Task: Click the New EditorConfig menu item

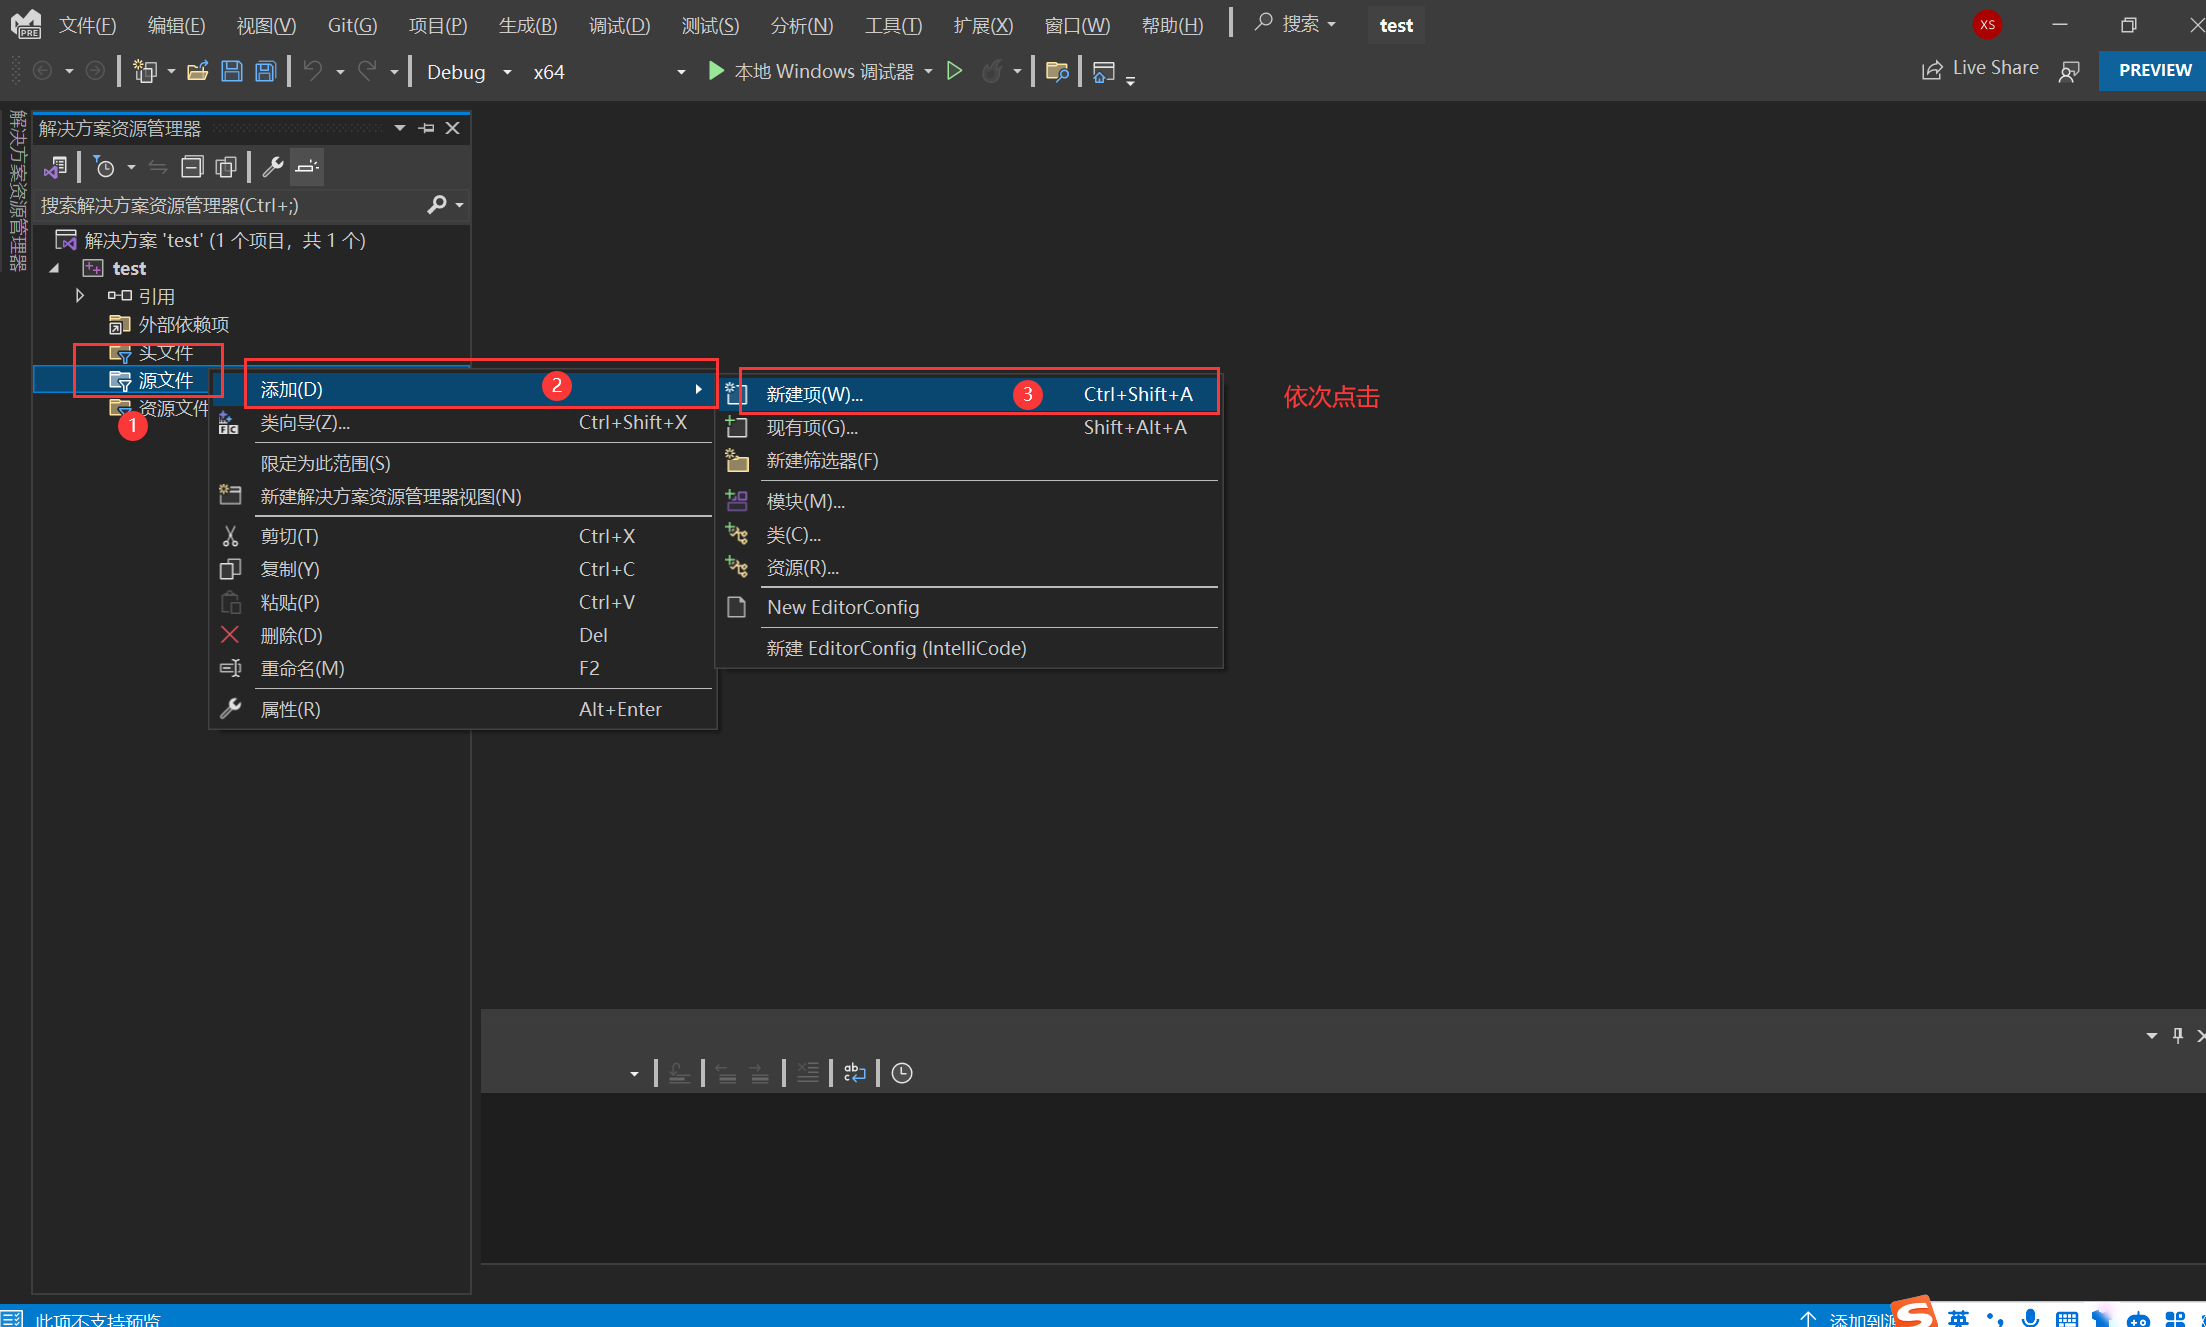Action: point(843,607)
